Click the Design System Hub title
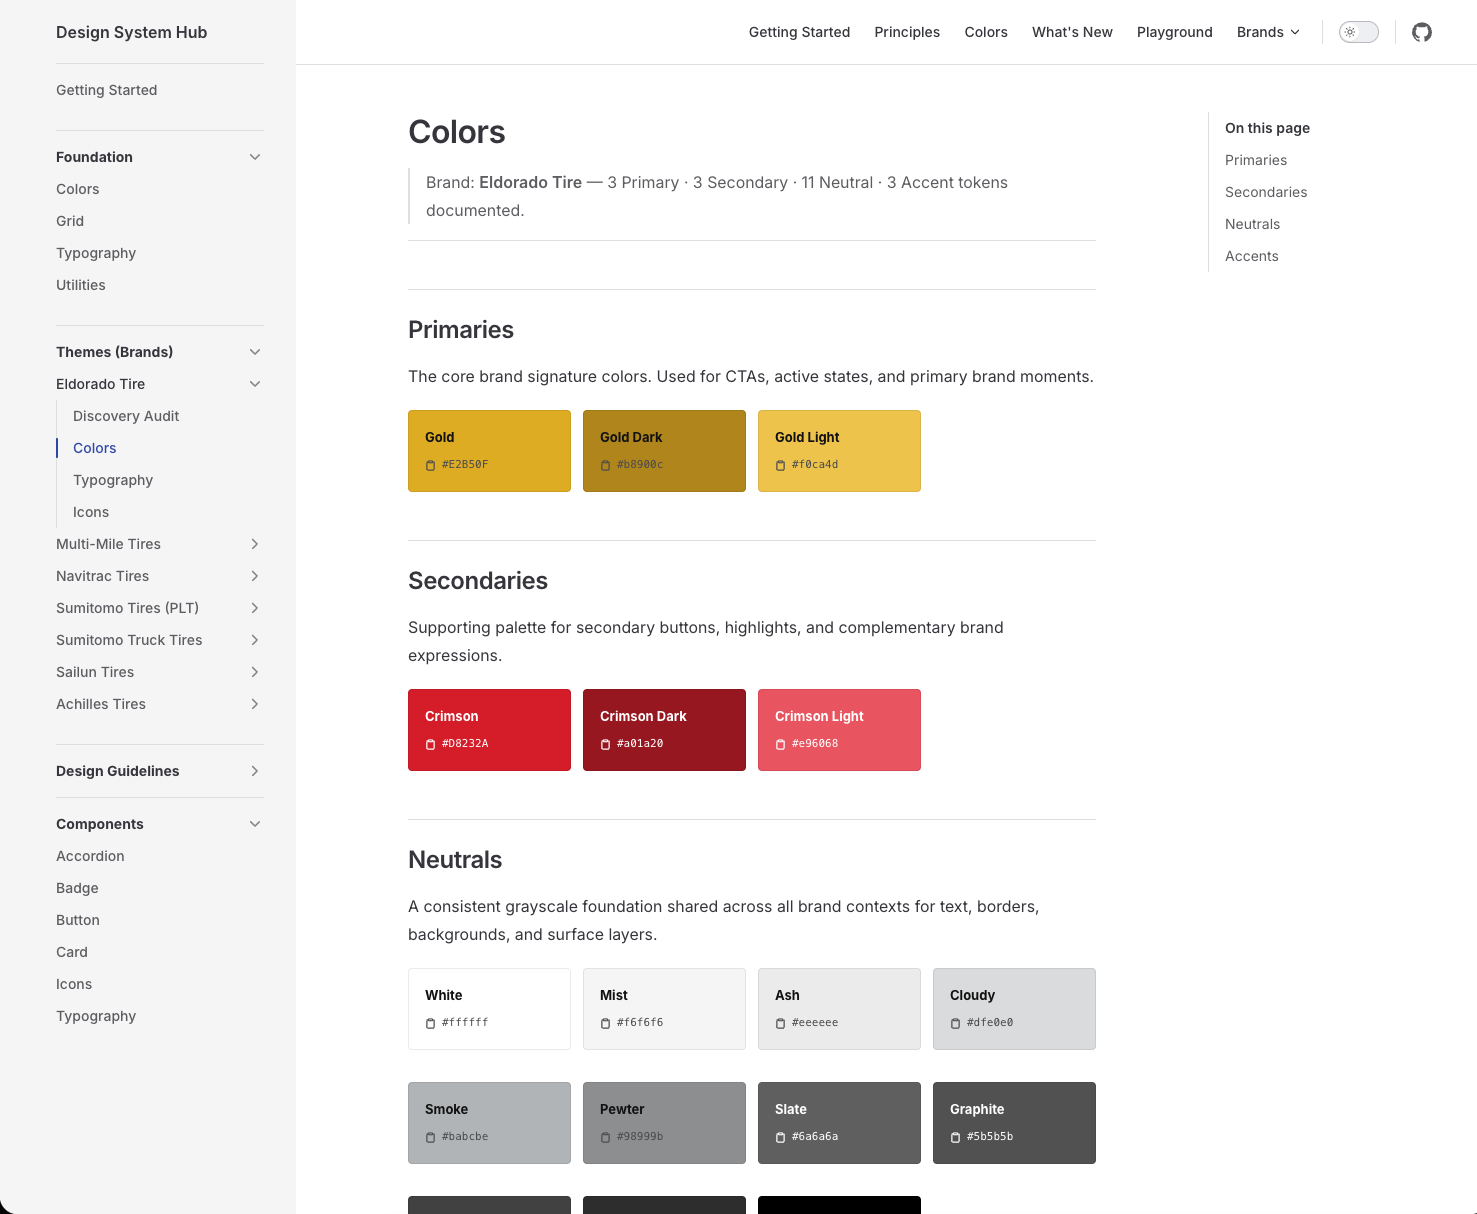This screenshot has height=1214, width=1477. pos(132,32)
